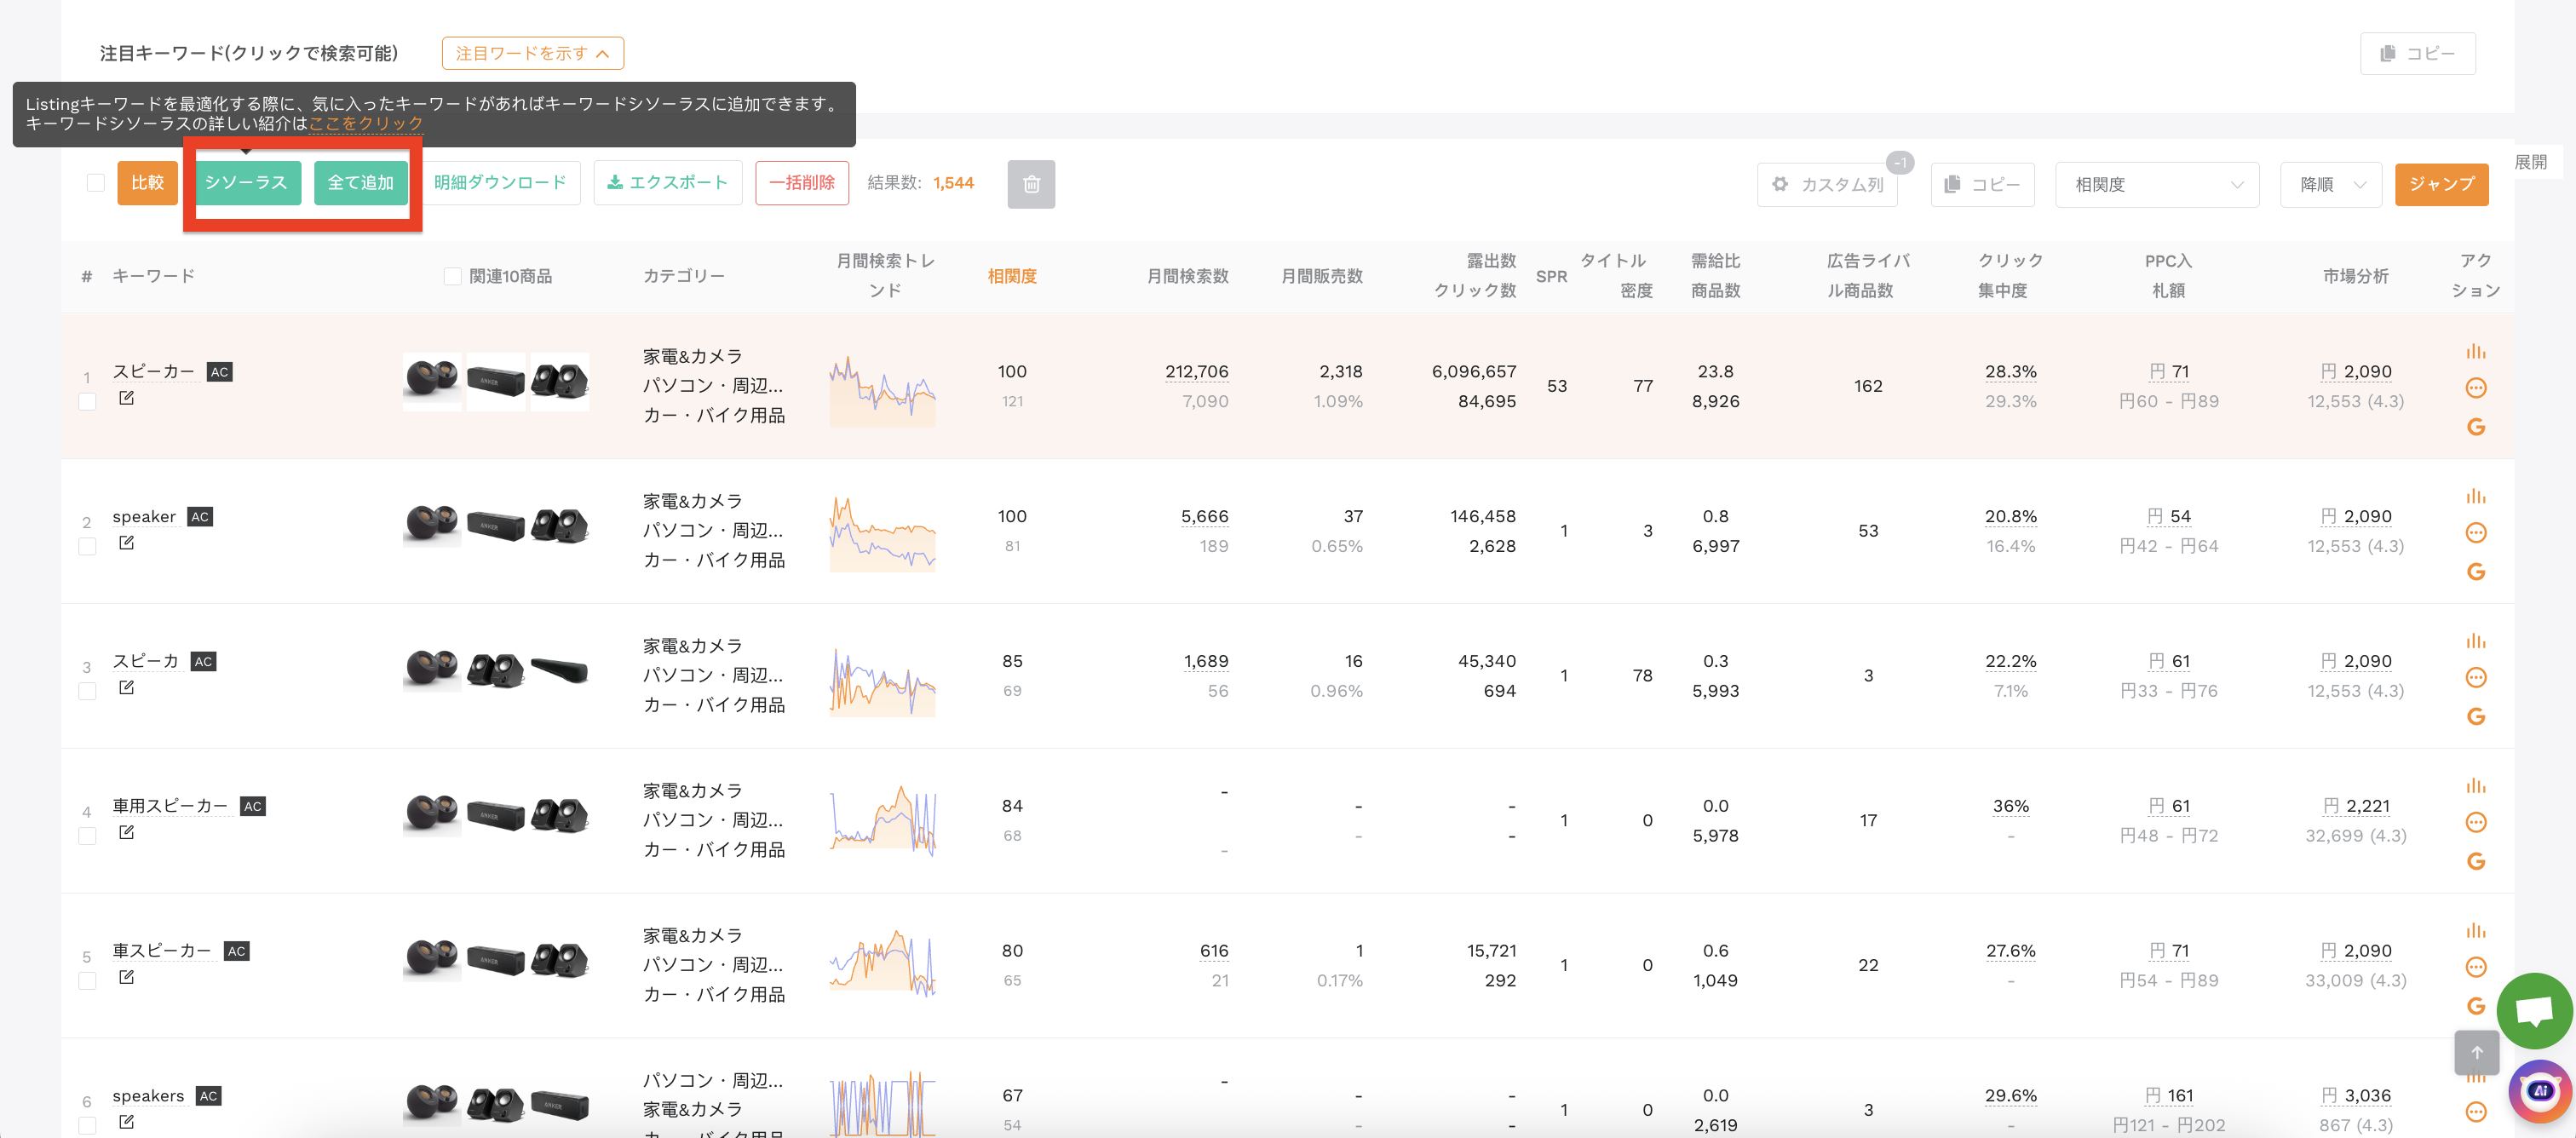The height and width of the screenshot is (1138, 2576).
Task: Click the AI assistant round icon
Action: tap(2540, 1090)
